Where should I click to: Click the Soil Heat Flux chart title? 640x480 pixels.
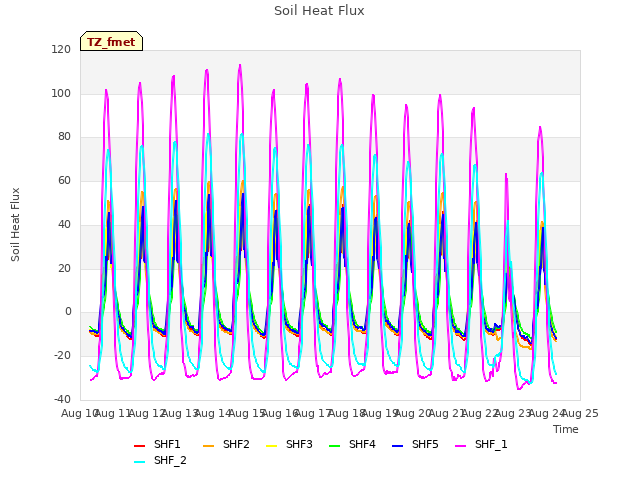(319, 11)
